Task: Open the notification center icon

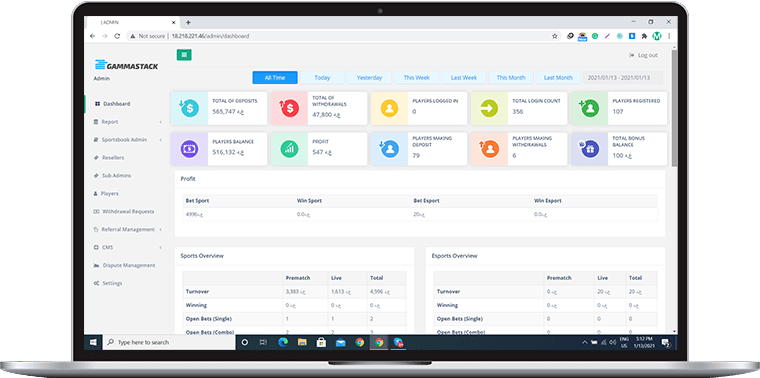Action: pyautogui.click(x=667, y=343)
